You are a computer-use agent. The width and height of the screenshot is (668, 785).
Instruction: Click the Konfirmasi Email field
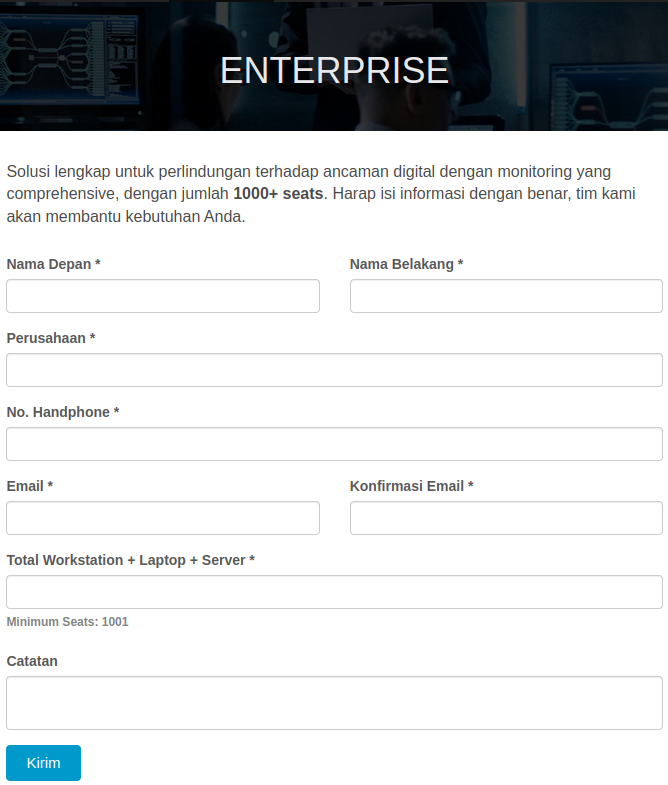506,518
